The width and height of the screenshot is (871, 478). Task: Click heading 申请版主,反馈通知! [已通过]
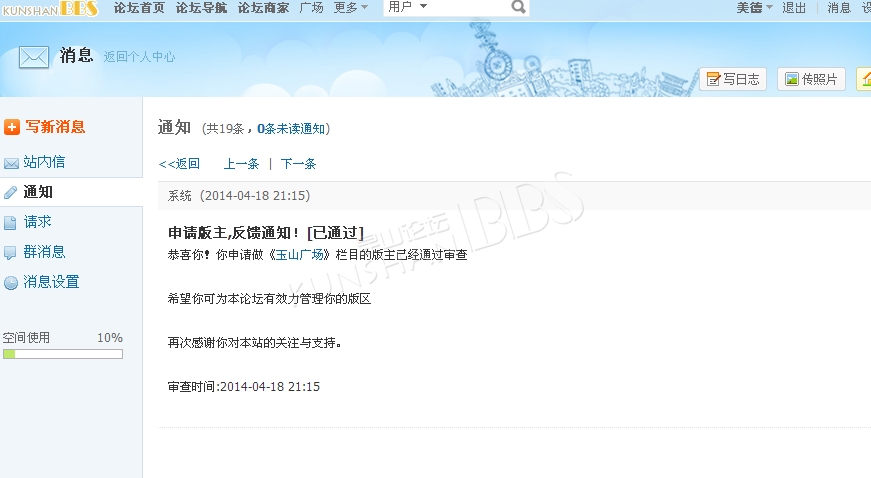(266, 233)
